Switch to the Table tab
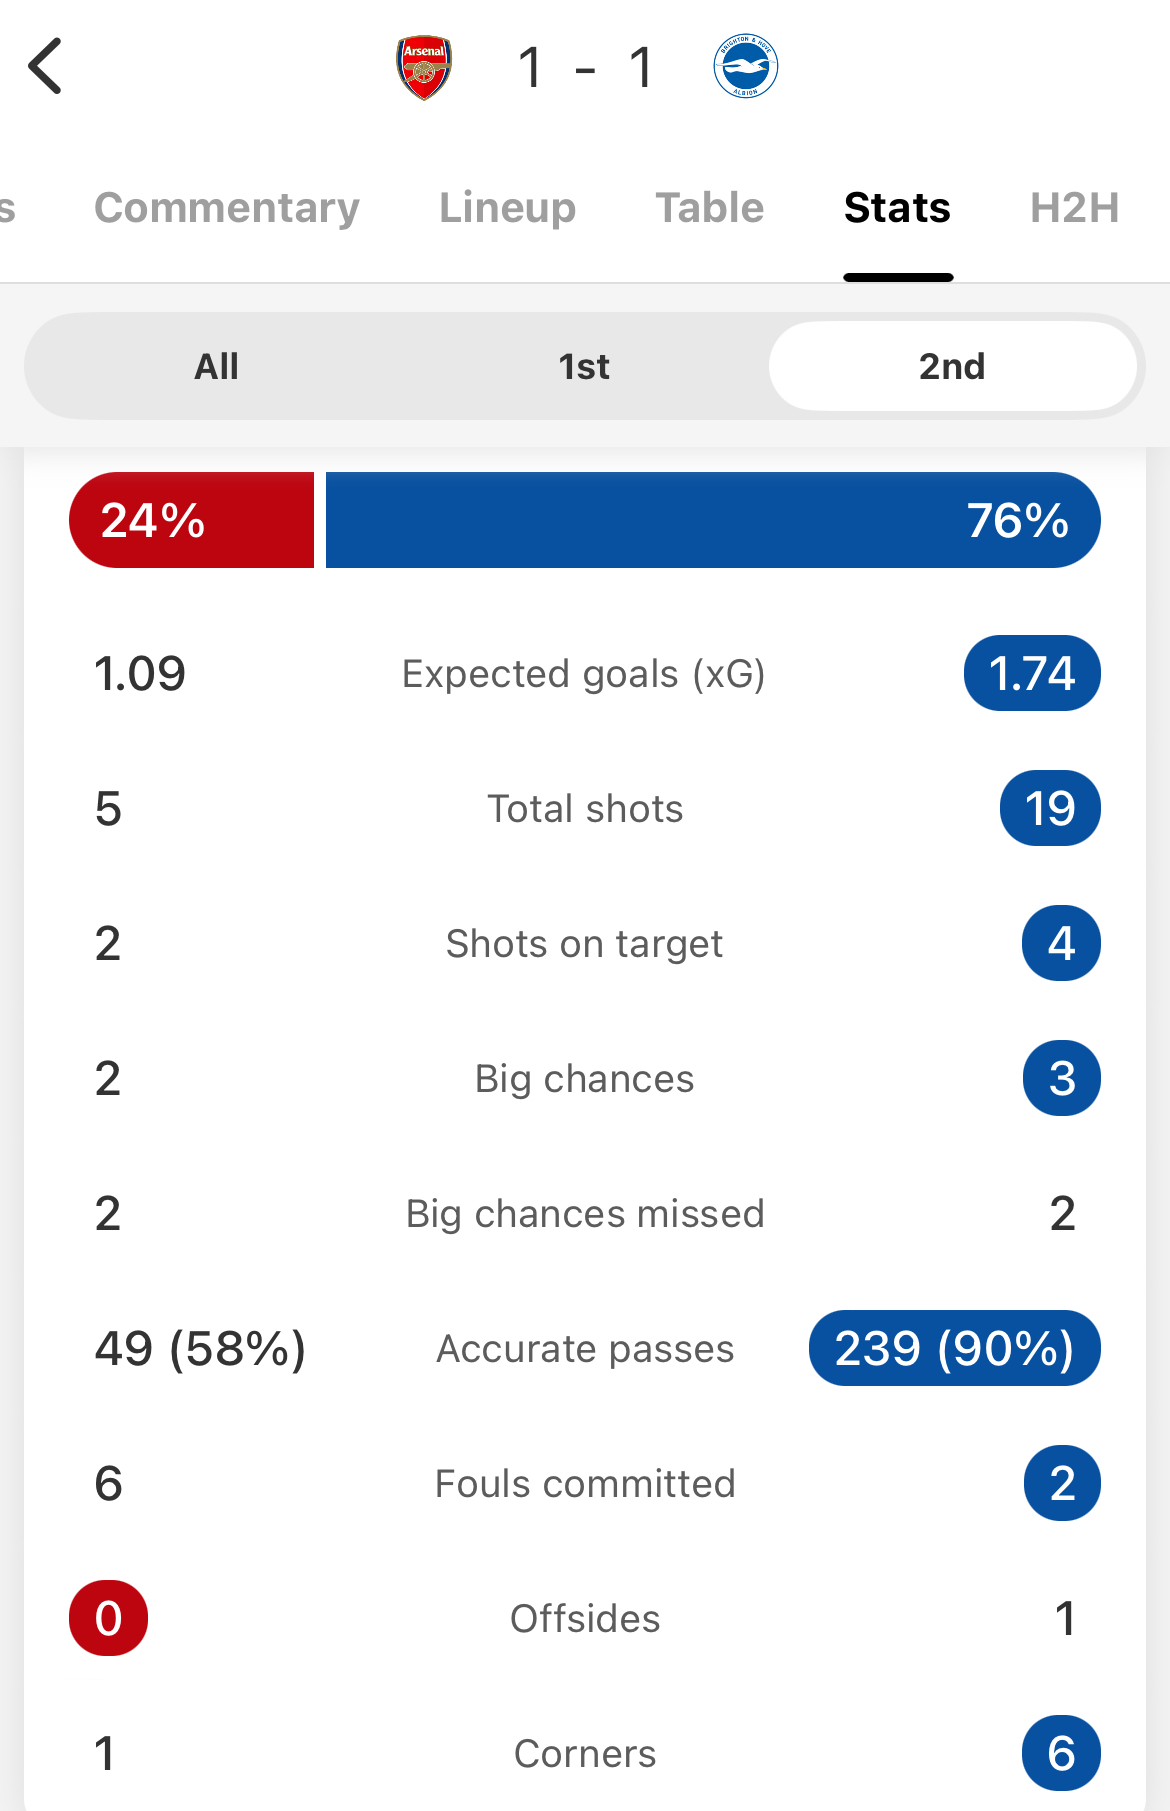Image resolution: width=1170 pixels, height=1811 pixels. pos(710,208)
